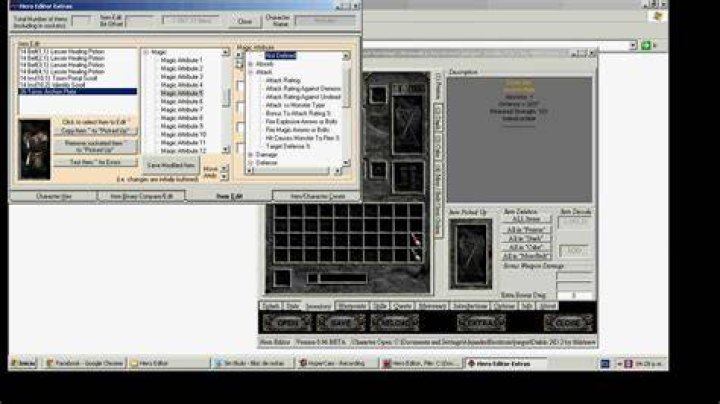Viewport: 720px width, 404px height.
Task: Switch to Item Binary Compare/Edit tab
Action: tap(141, 196)
